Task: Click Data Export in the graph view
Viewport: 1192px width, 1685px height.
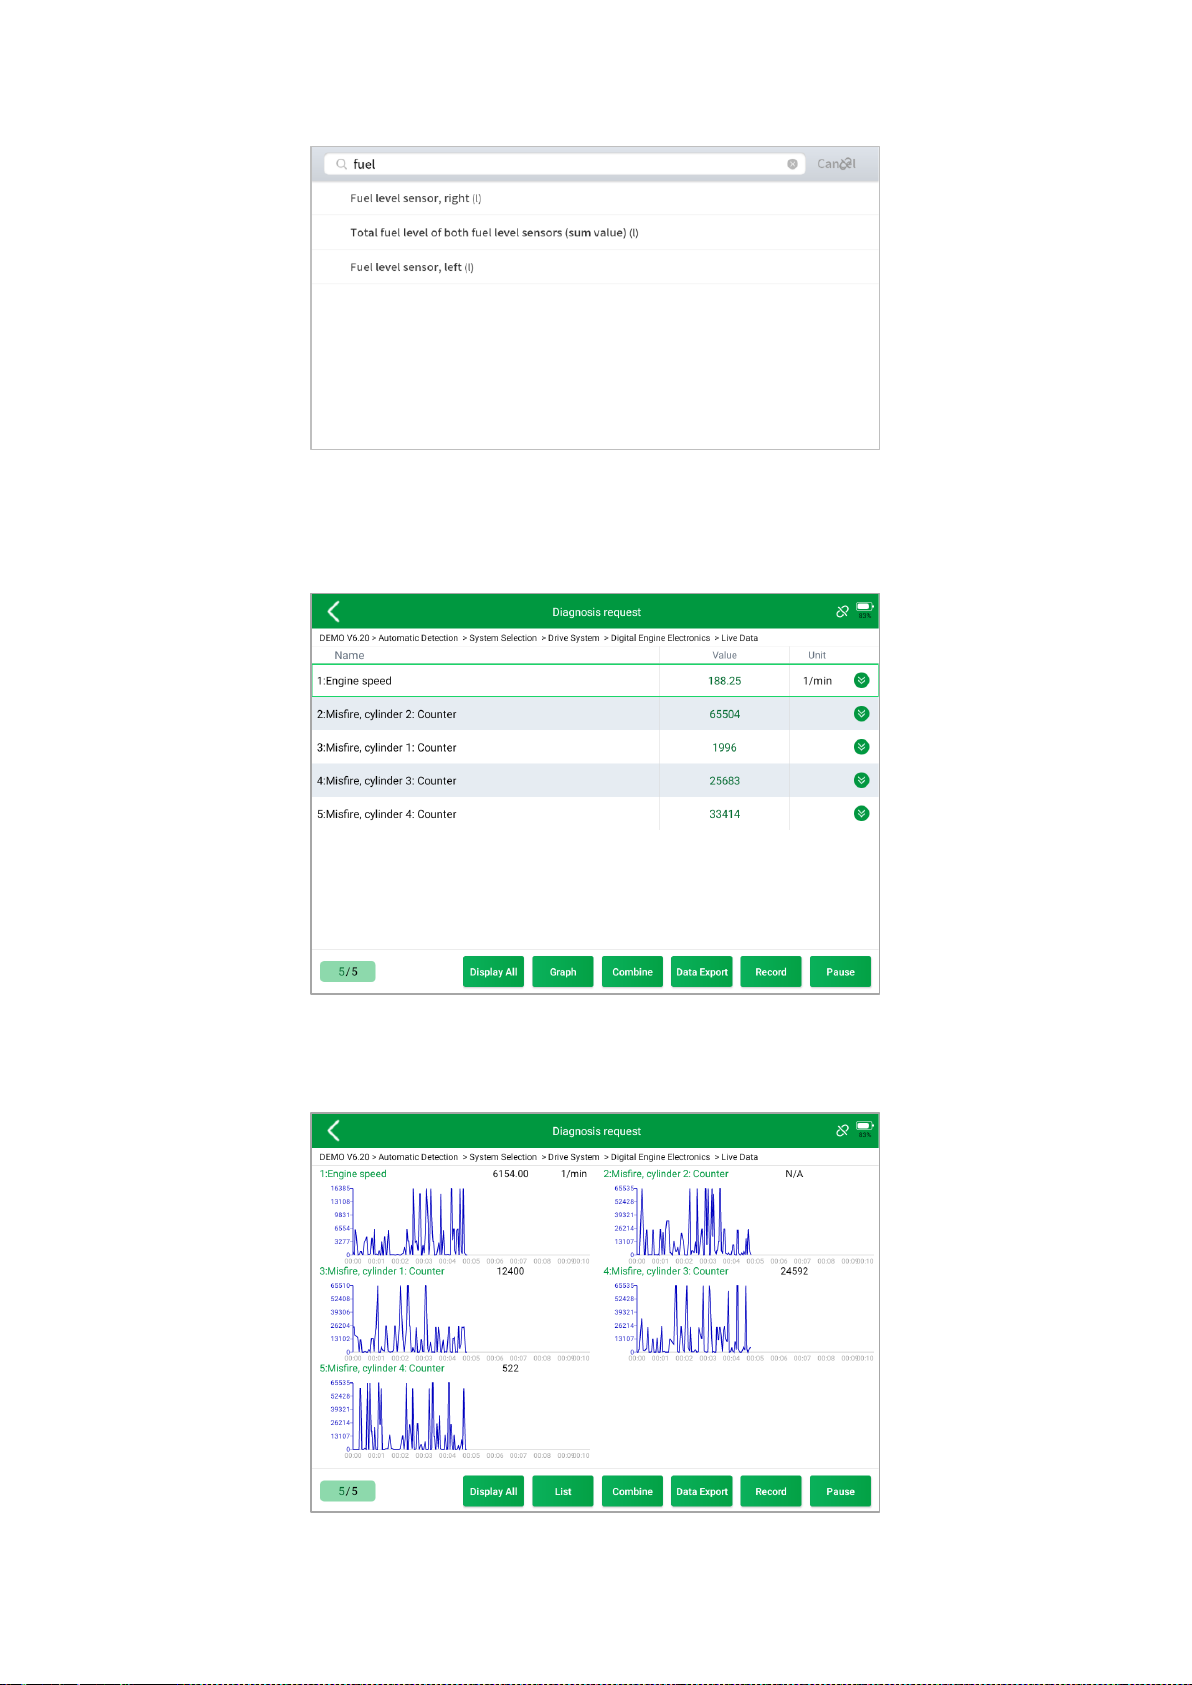Action: click(x=702, y=1491)
